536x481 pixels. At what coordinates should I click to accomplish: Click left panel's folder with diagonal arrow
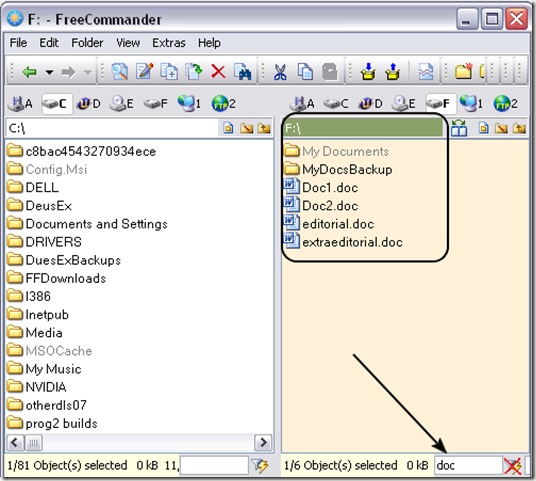click(x=246, y=128)
